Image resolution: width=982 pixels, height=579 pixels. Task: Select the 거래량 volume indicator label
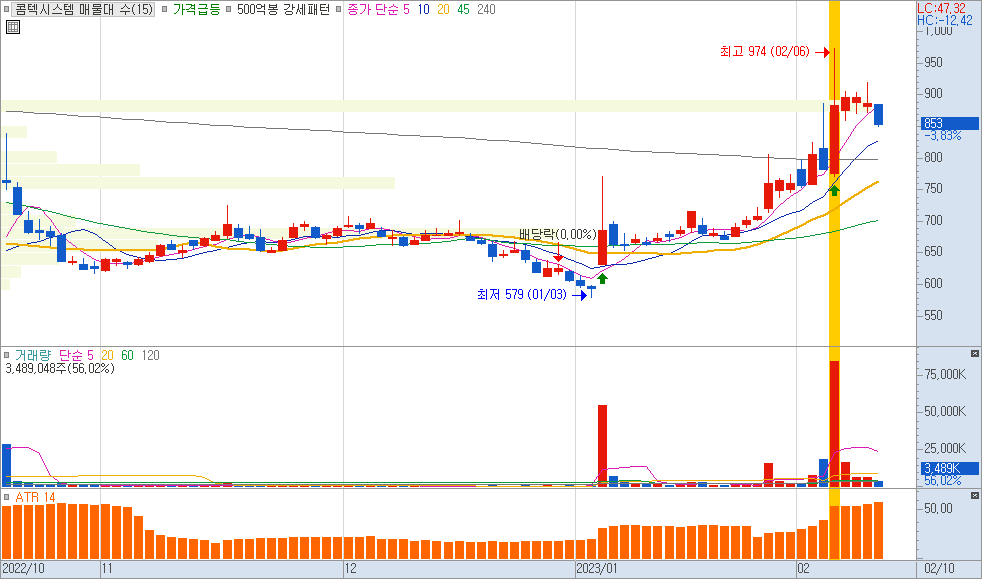[33, 356]
